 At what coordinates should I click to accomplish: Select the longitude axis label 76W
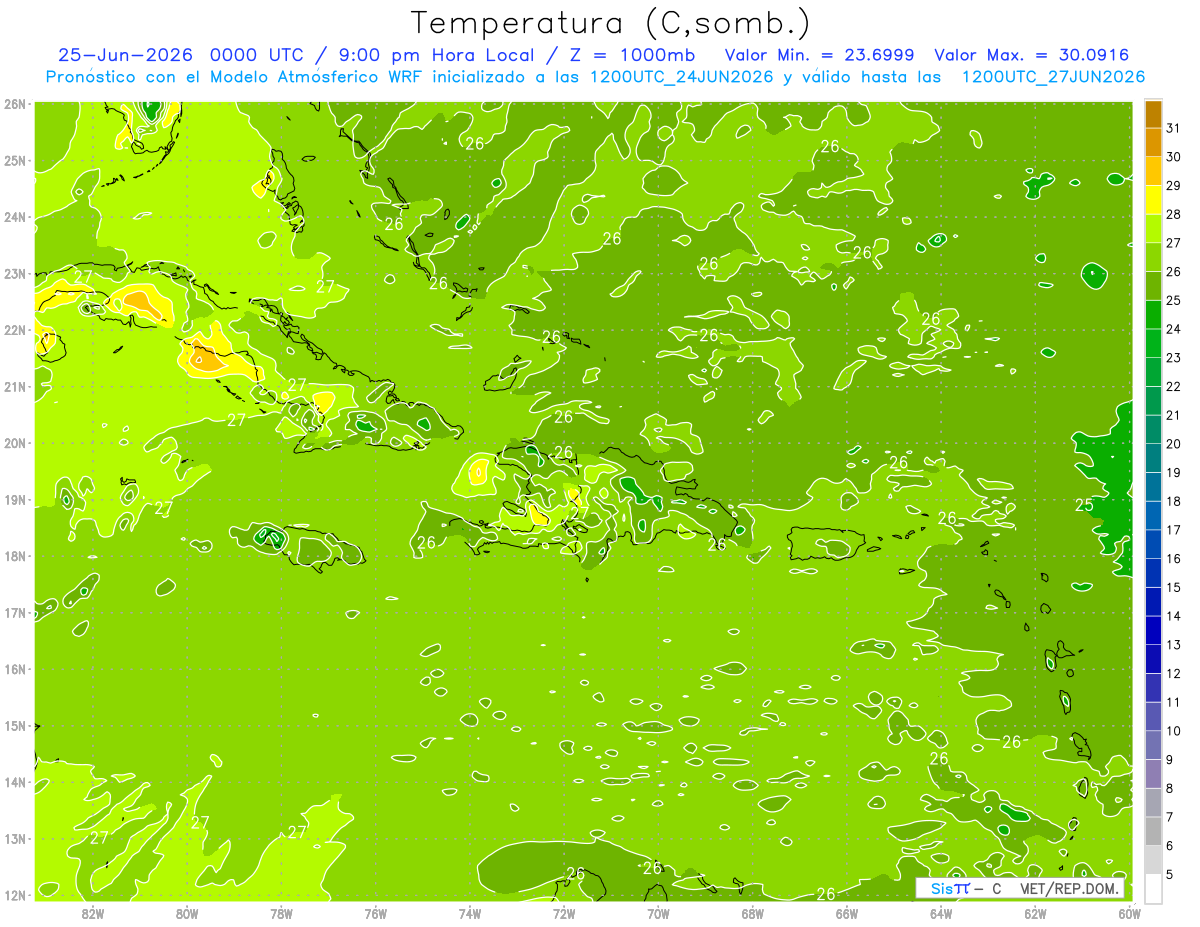click(x=376, y=913)
